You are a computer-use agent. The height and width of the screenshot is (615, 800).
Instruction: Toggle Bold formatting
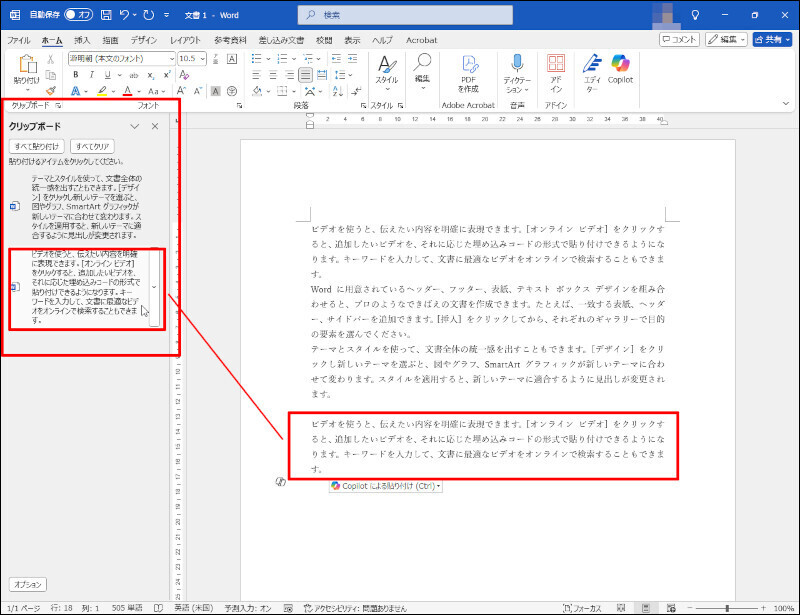[x=76, y=75]
